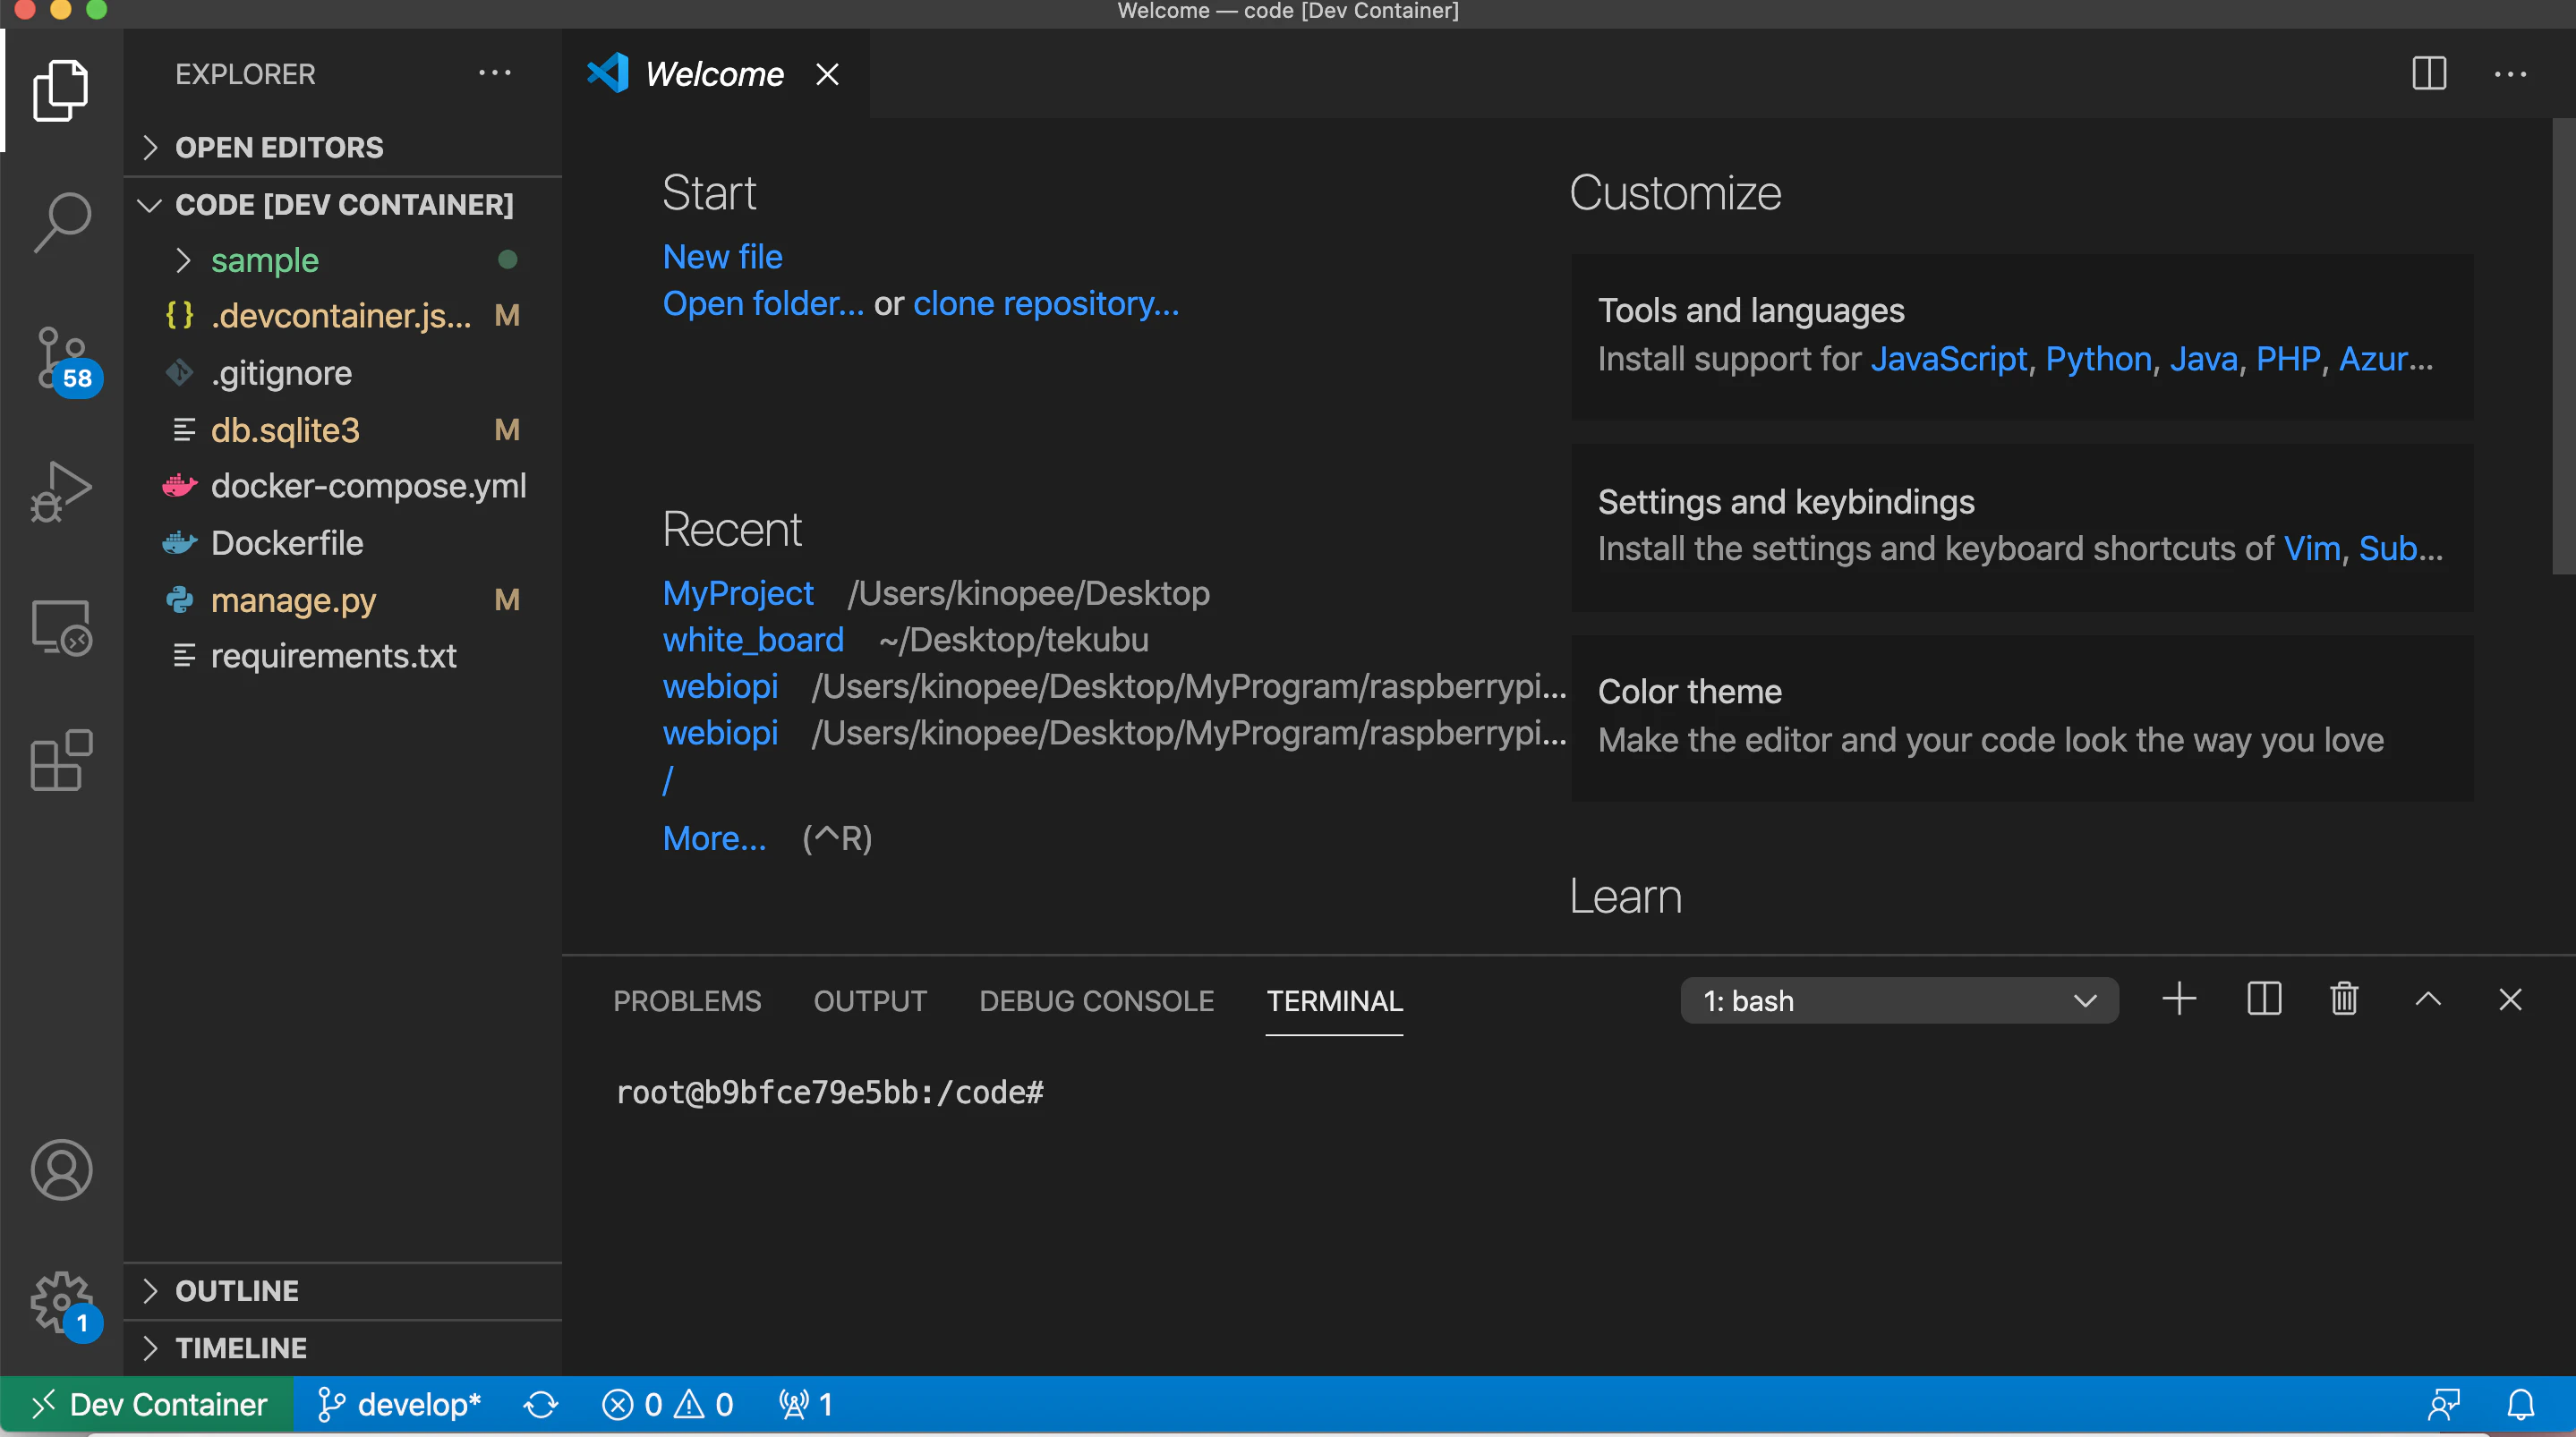
Task: Open editor more actions ellipsis
Action: coord(2510,74)
